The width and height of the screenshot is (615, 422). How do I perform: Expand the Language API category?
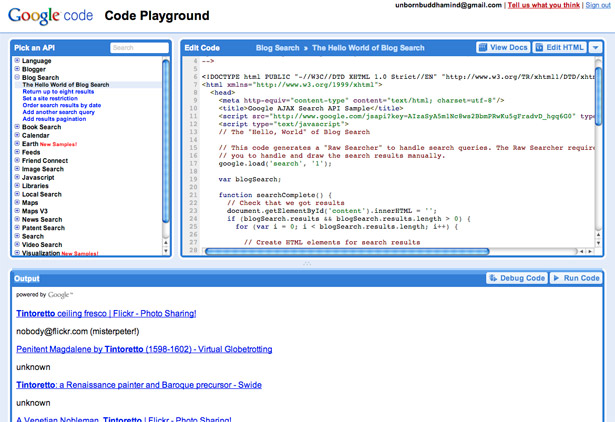[17, 60]
